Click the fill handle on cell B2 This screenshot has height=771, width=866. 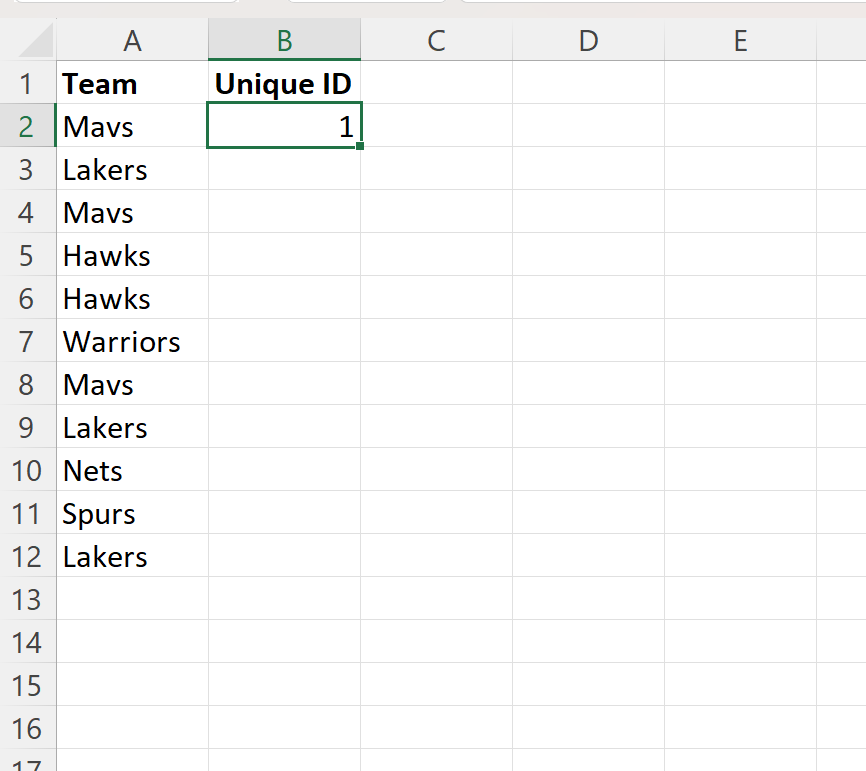click(x=361, y=148)
